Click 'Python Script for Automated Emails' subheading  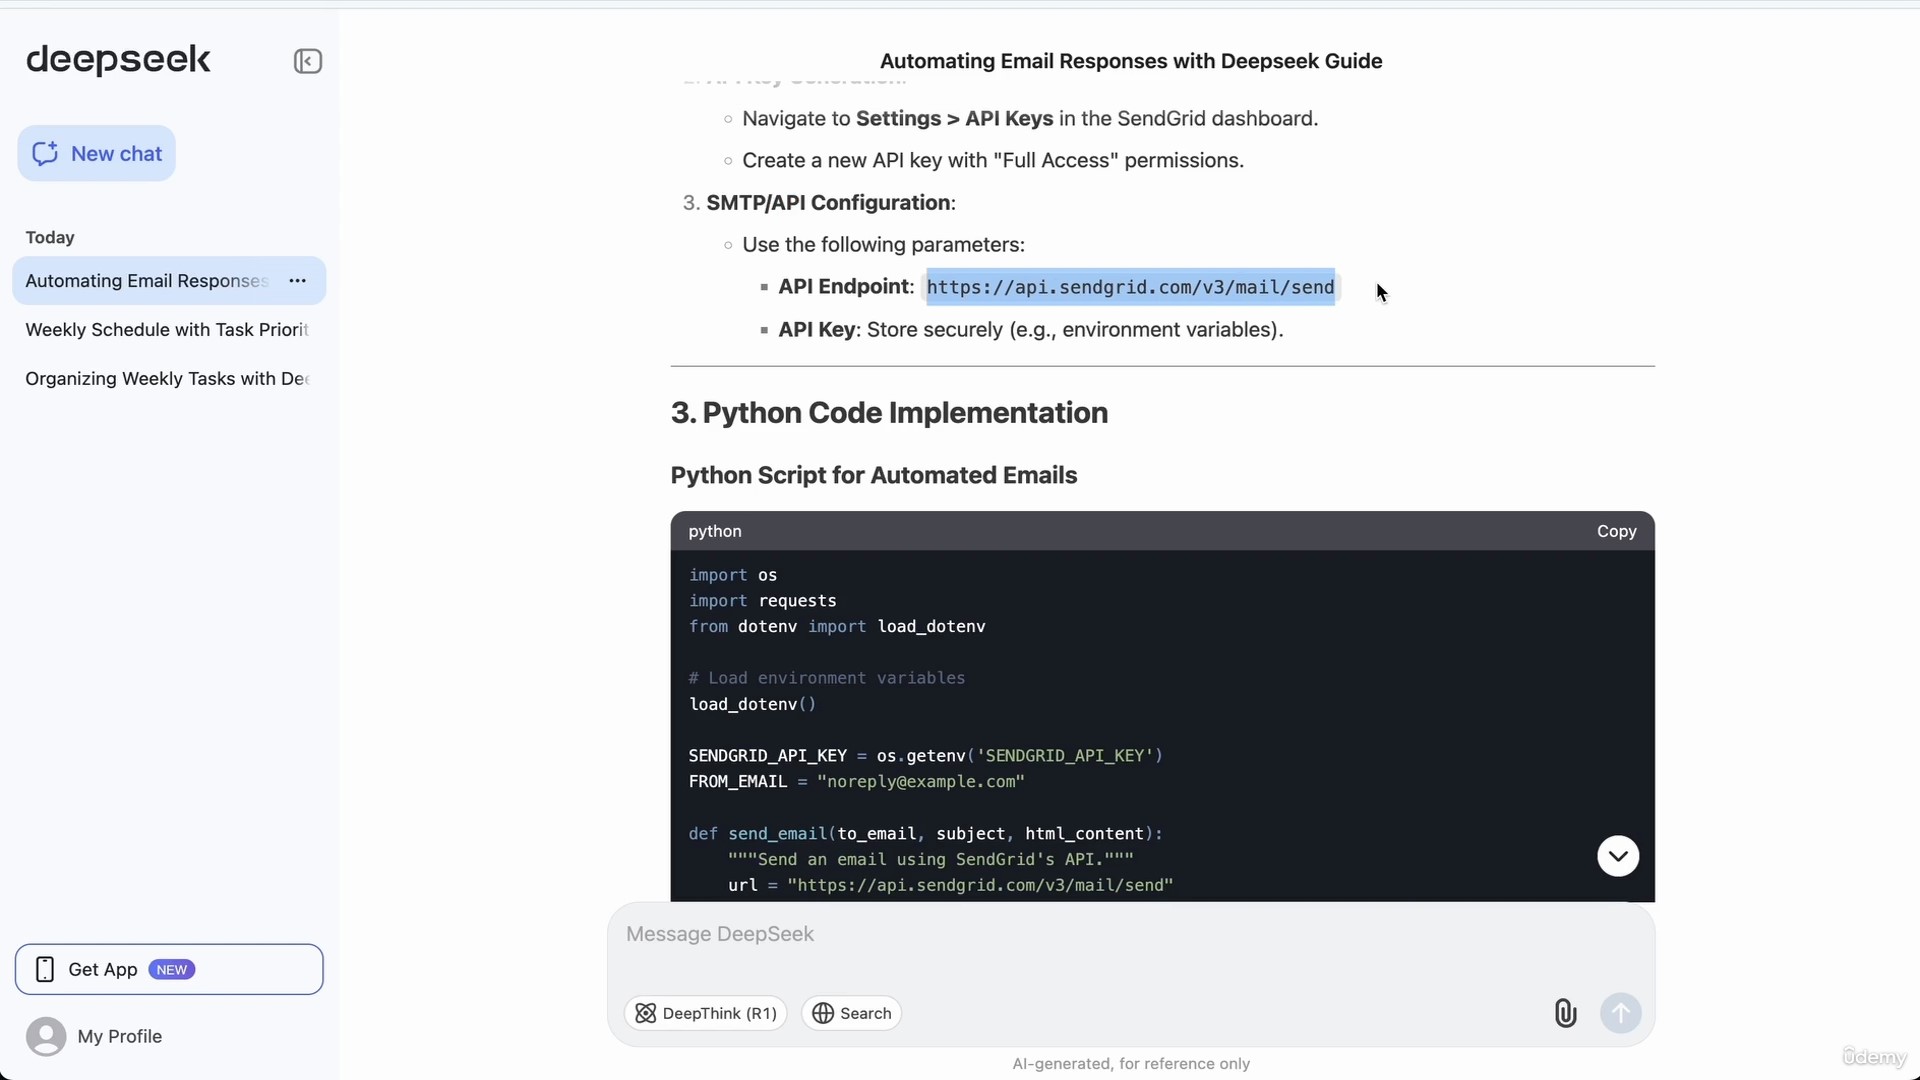point(873,475)
